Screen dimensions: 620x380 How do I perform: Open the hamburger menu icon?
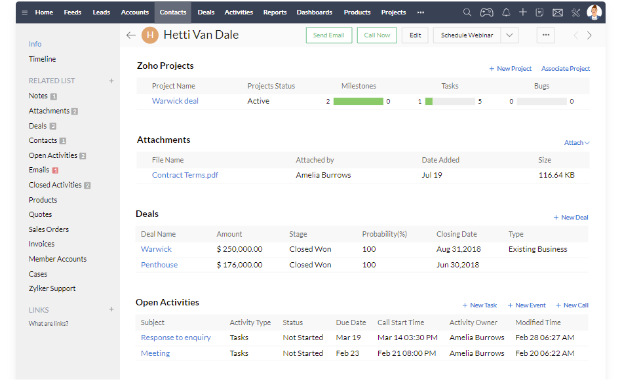[25, 13]
